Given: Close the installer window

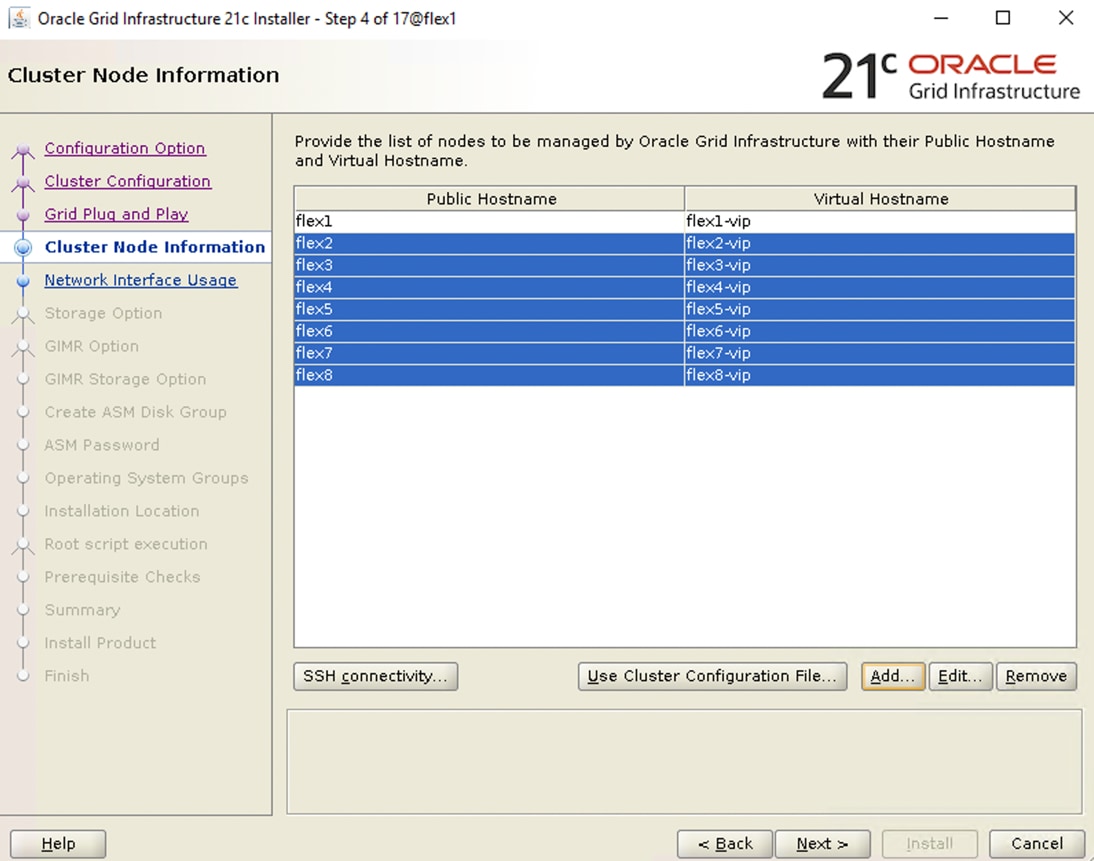Looking at the screenshot, I should point(1065,18).
